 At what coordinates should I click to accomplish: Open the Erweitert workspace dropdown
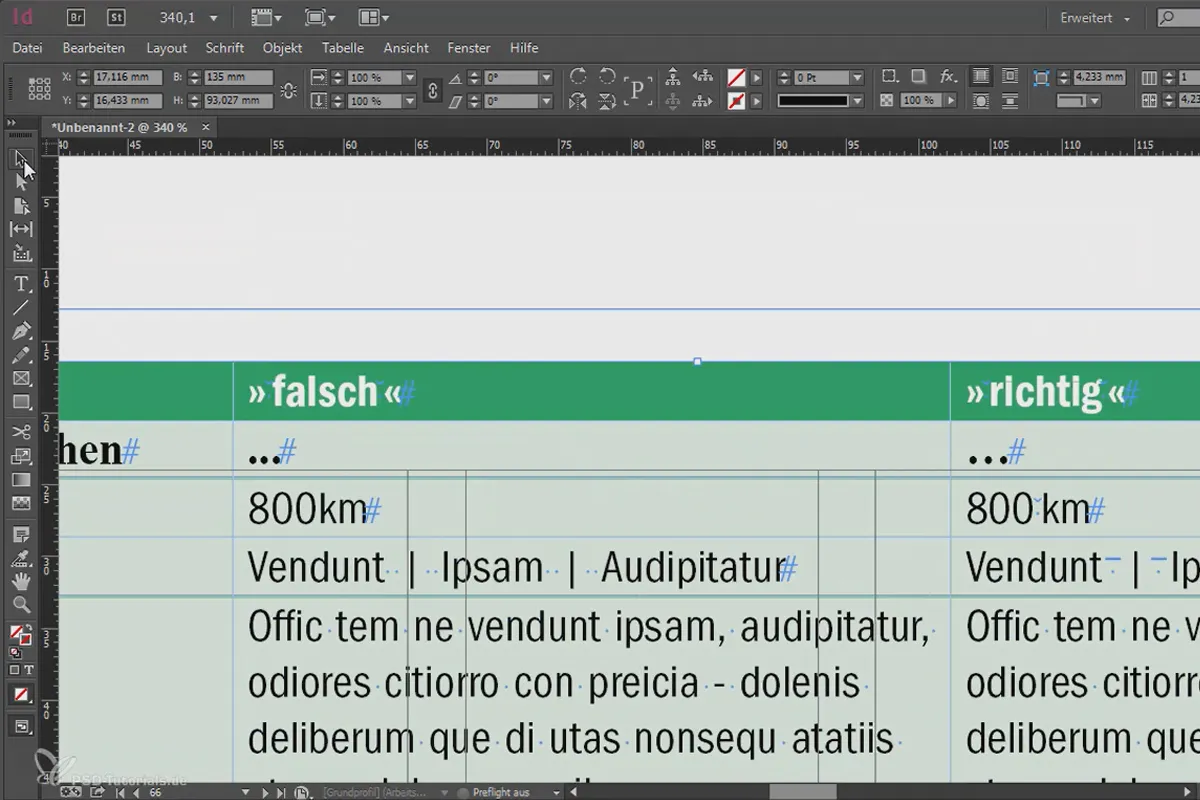tap(1095, 18)
